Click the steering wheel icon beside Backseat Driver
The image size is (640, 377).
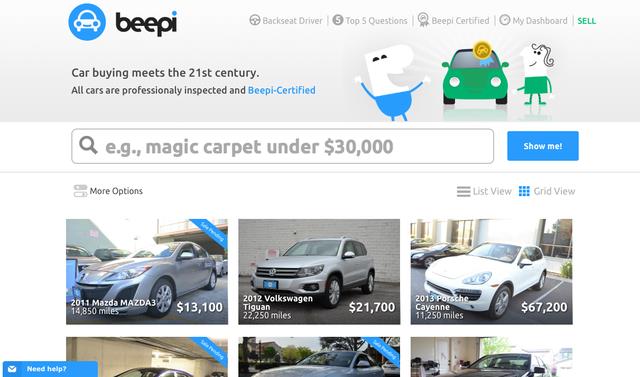coord(255,20)
